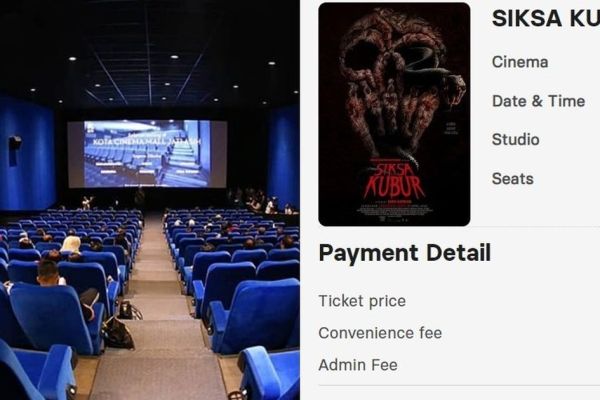Image resolution: width=600 pixels, height=400 pixels.
Task: Click the Admin Fee line item
Action: [358, 365]
